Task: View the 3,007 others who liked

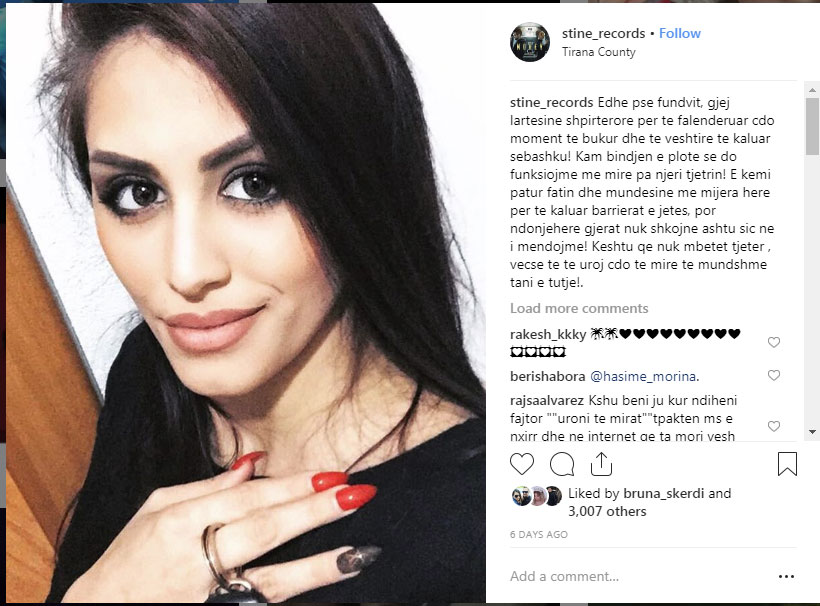Action: [607, 511]
